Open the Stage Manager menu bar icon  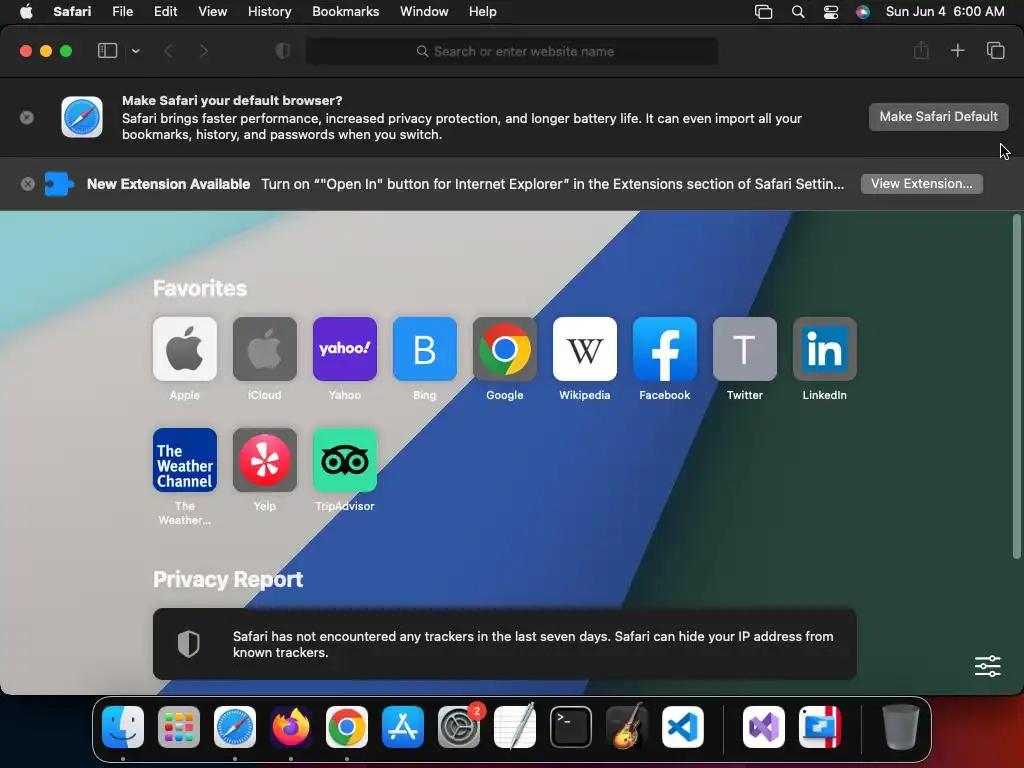coord(763,12)
